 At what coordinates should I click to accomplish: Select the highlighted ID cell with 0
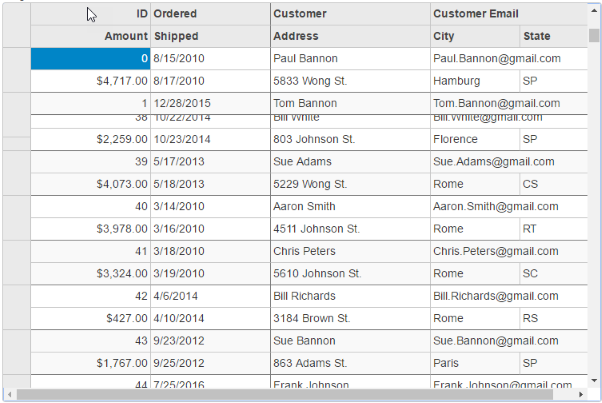point(91,58)
